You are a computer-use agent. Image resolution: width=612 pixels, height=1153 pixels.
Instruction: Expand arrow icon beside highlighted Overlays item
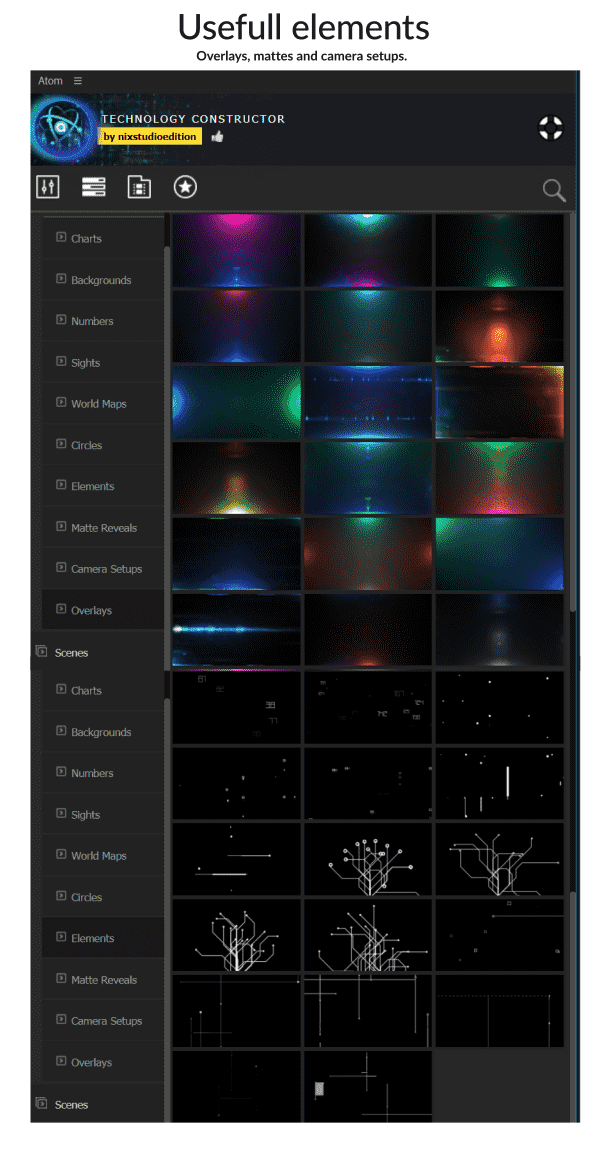pos(61,609)
